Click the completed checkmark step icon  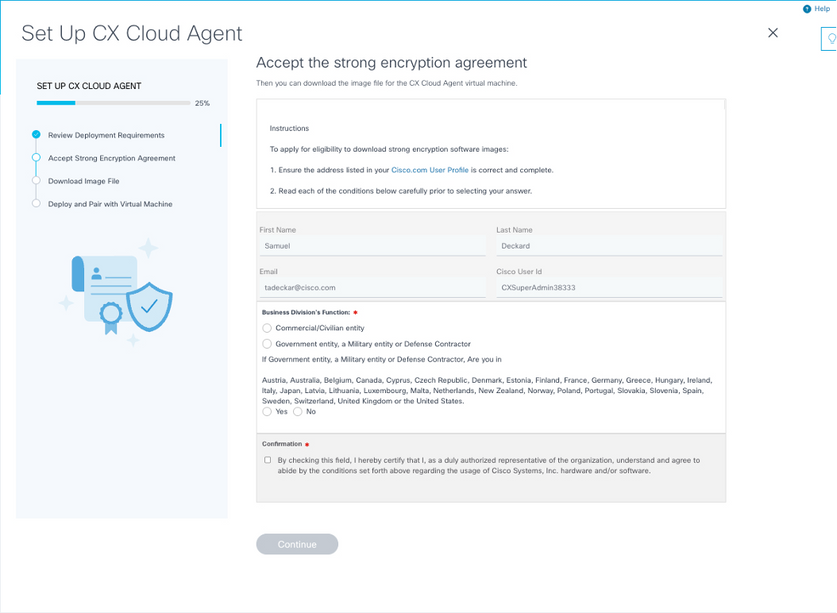click(x=36, y=135)
